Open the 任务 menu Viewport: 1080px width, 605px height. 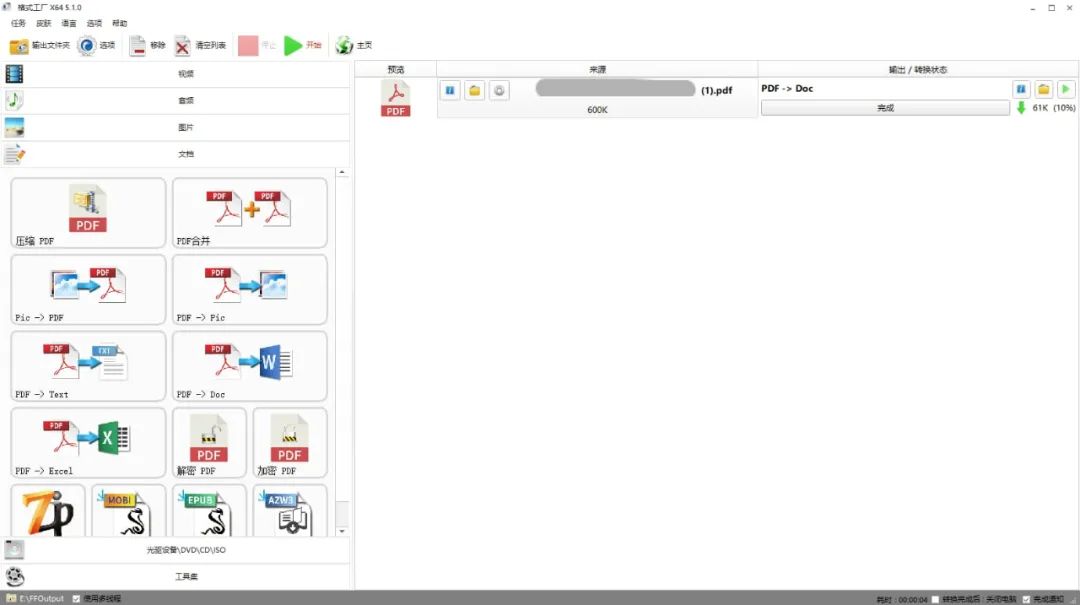pos(18,23)
